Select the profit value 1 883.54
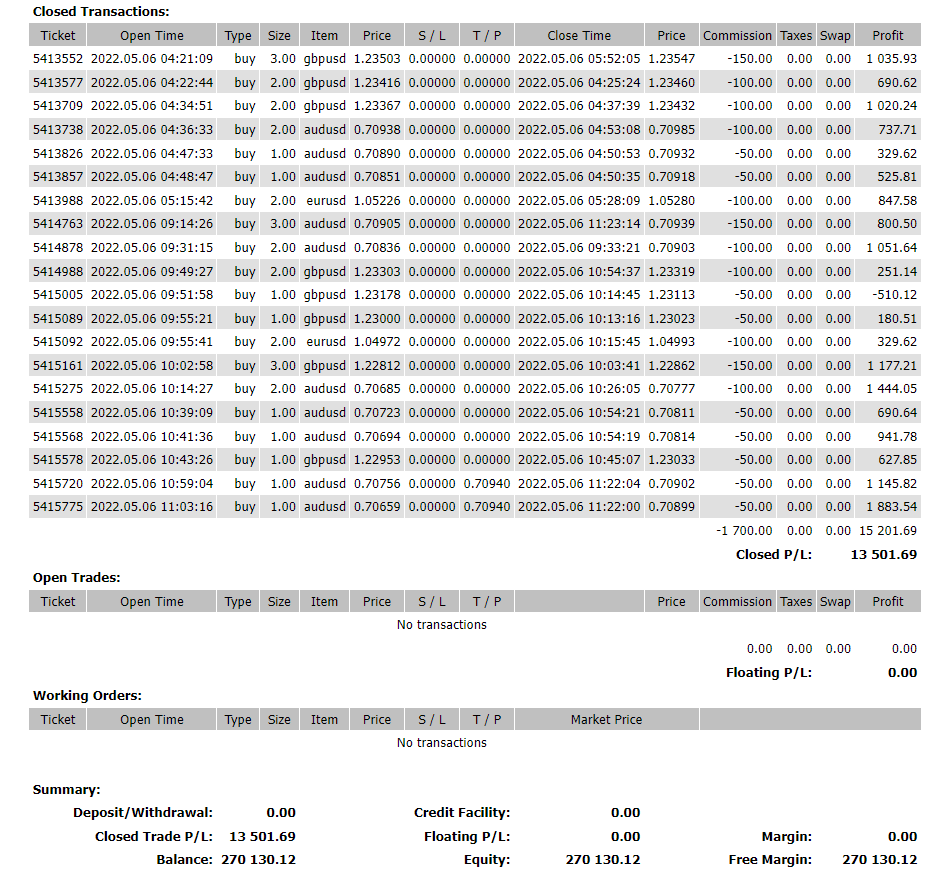The image size is (938, 877). pos(891,507)
